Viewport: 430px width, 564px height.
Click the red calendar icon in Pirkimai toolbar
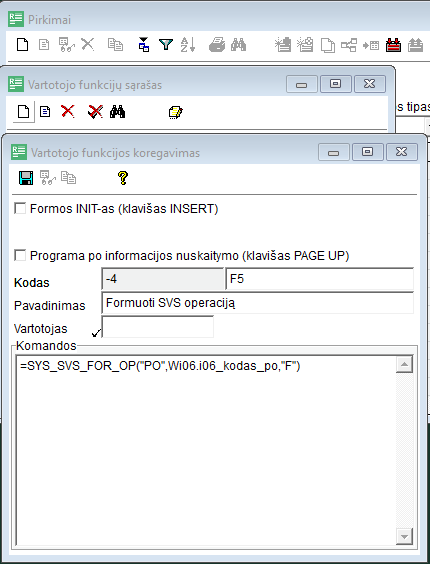(393, 45)
